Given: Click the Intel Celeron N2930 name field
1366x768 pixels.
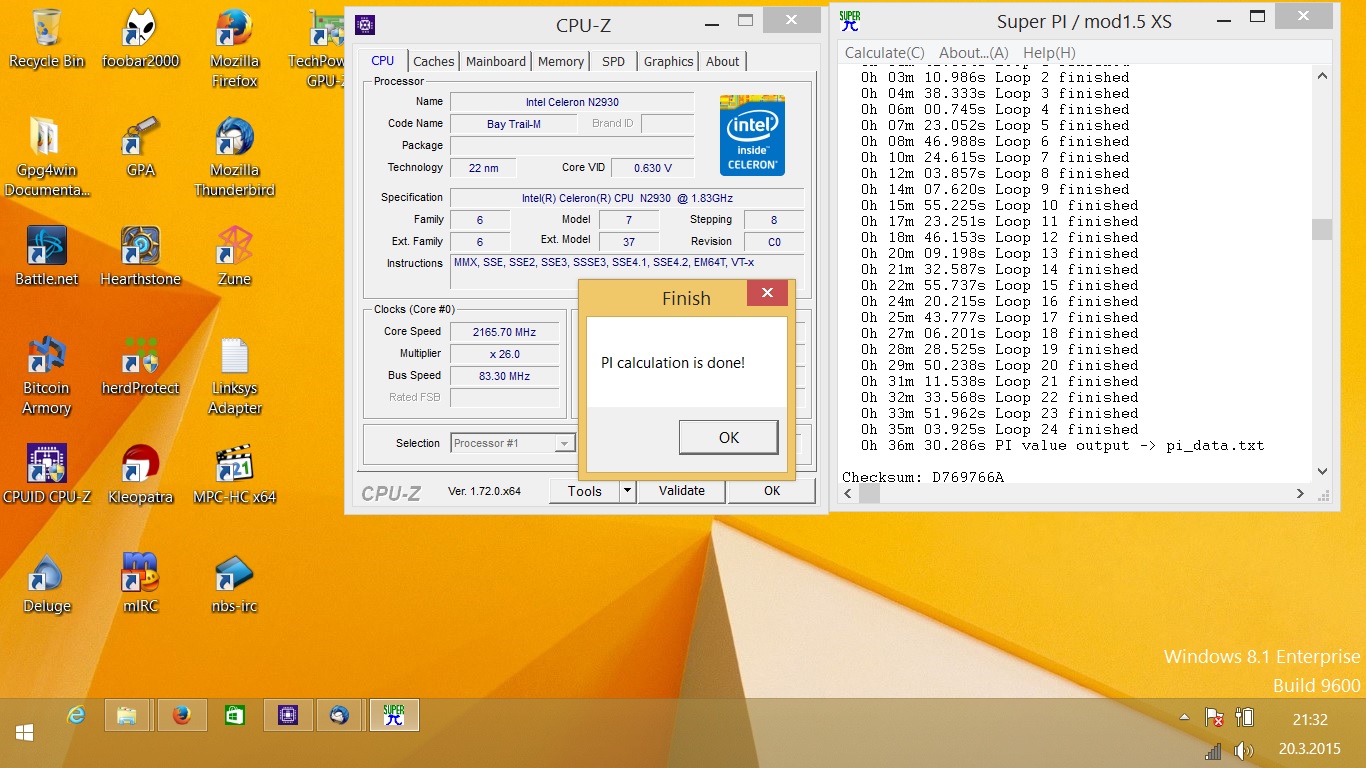Looking at the screenshot, I should [572, 102].
